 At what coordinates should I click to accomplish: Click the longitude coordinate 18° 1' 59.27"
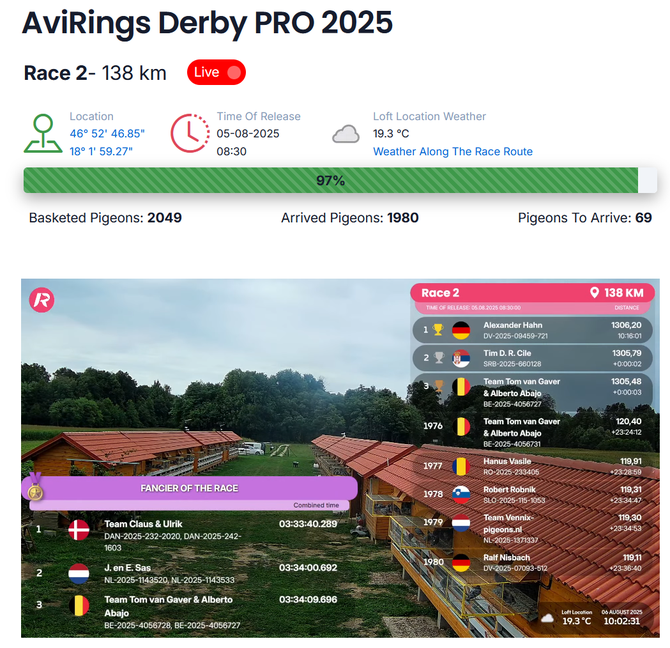click(101, 152)
